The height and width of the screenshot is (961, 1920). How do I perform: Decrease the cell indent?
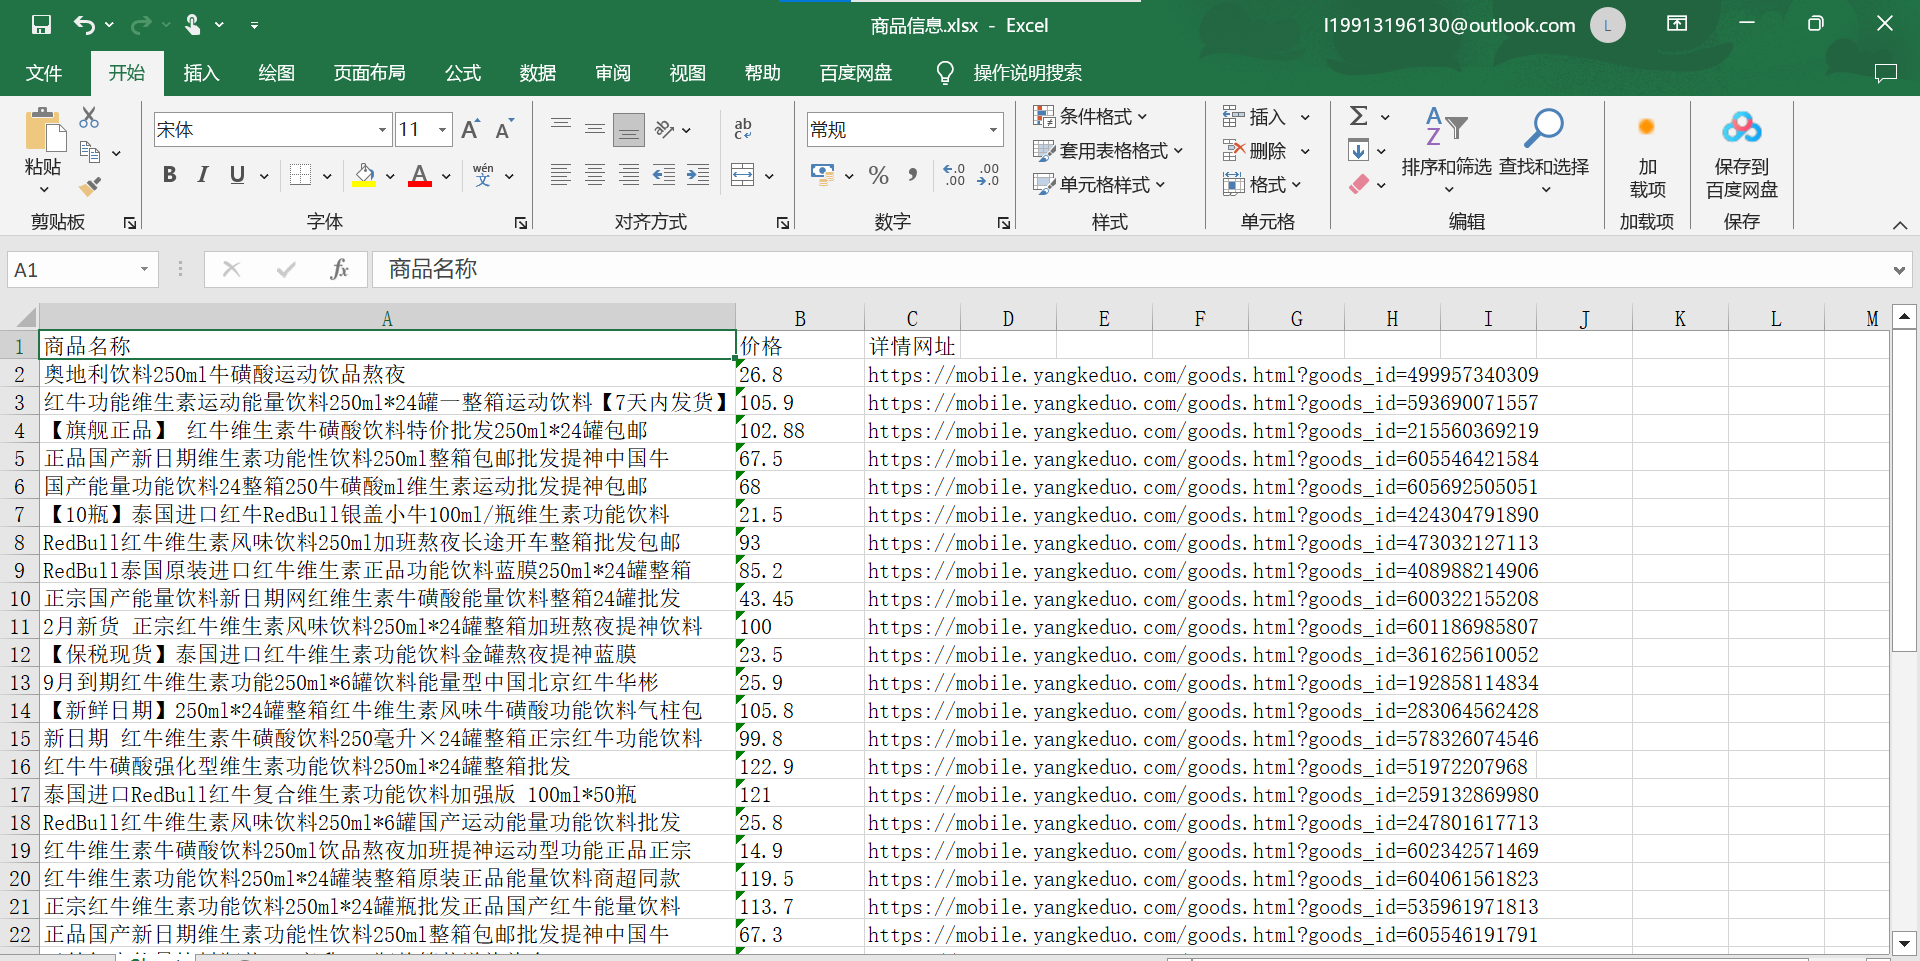pyautogui.click(x=664, y=175)
